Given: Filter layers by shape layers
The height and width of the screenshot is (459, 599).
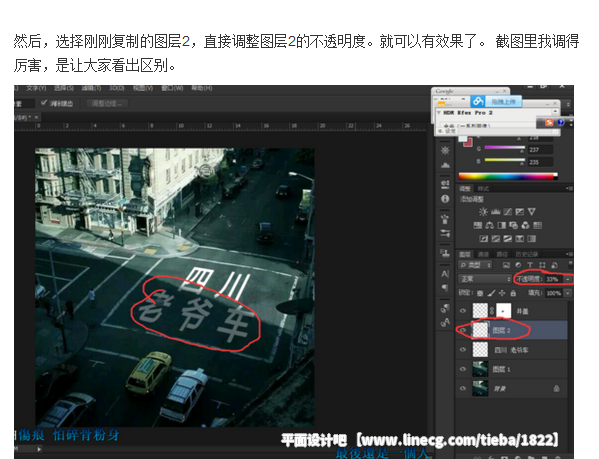Looking at the screenshot, I should point(542,265).
